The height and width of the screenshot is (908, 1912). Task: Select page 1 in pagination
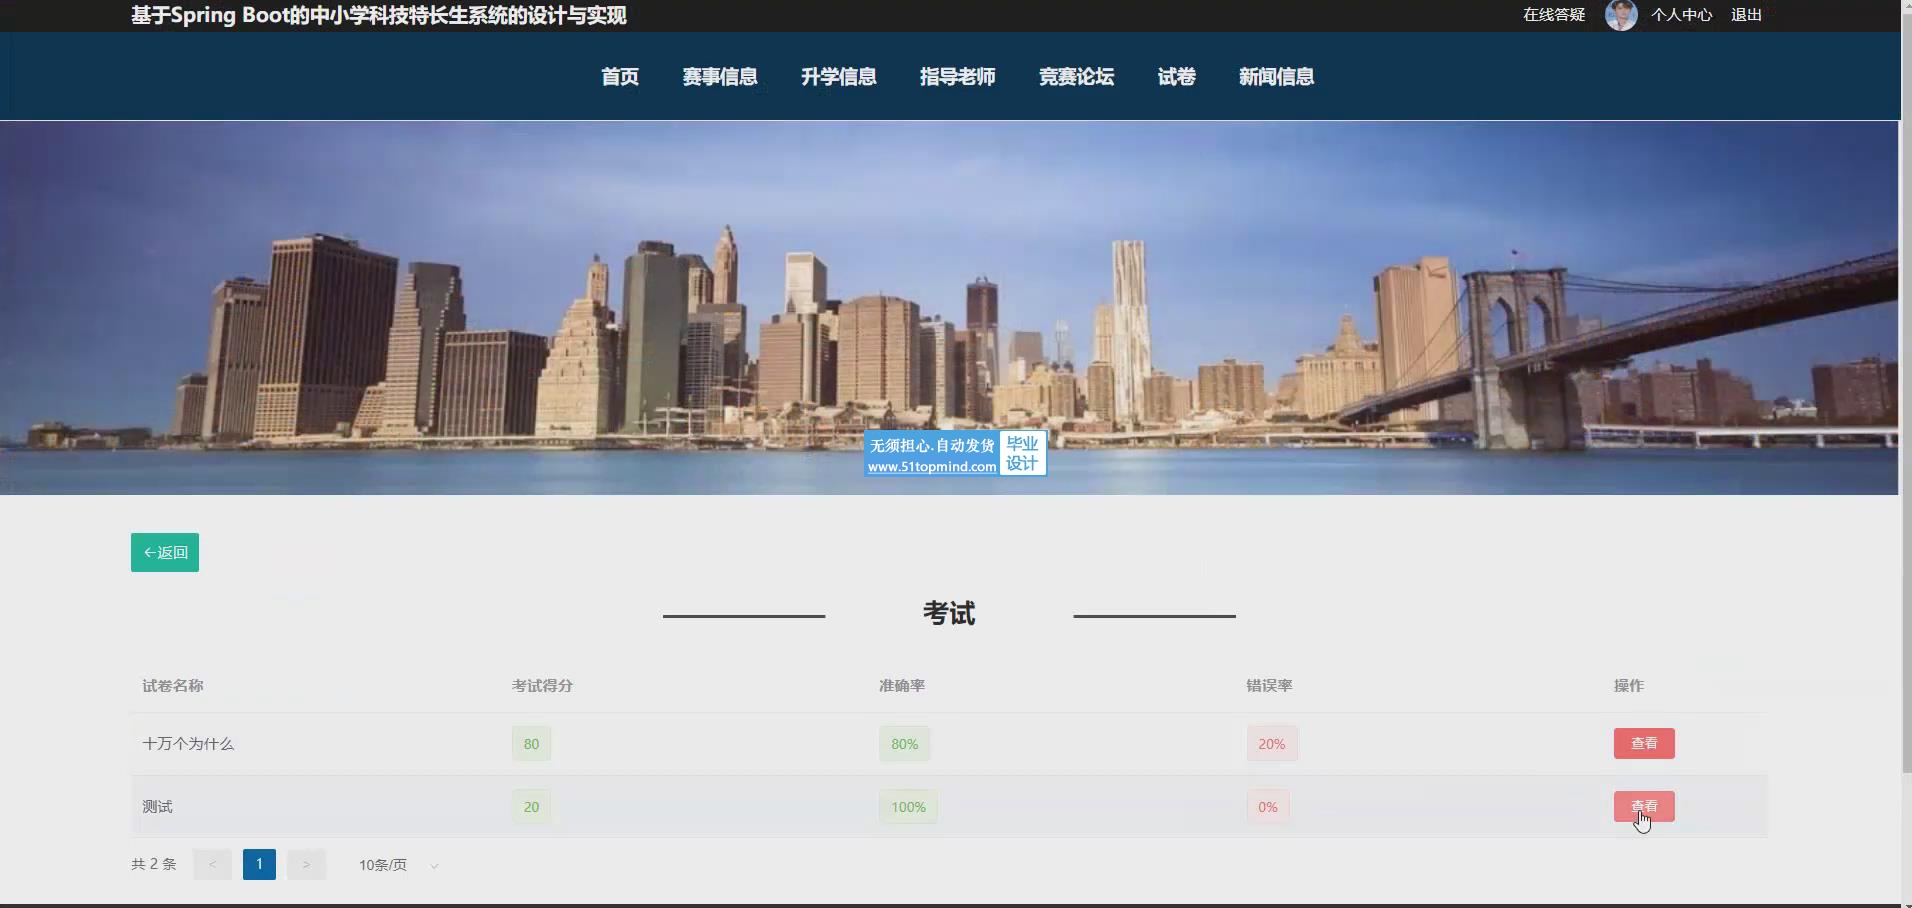point(259,864)
